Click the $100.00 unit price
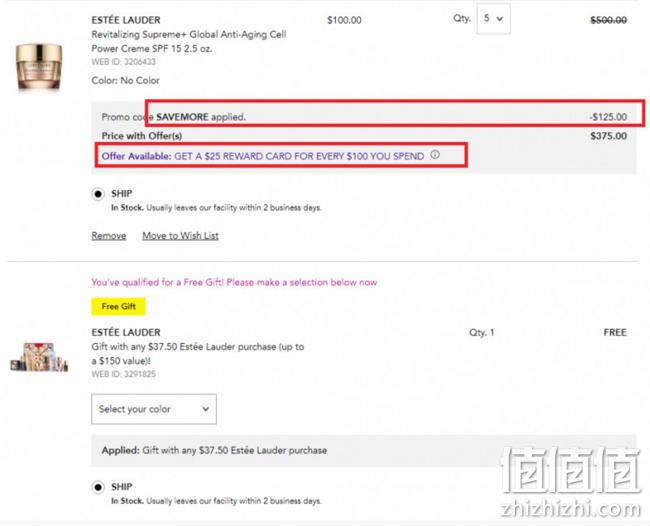 [x=344, y=20]
